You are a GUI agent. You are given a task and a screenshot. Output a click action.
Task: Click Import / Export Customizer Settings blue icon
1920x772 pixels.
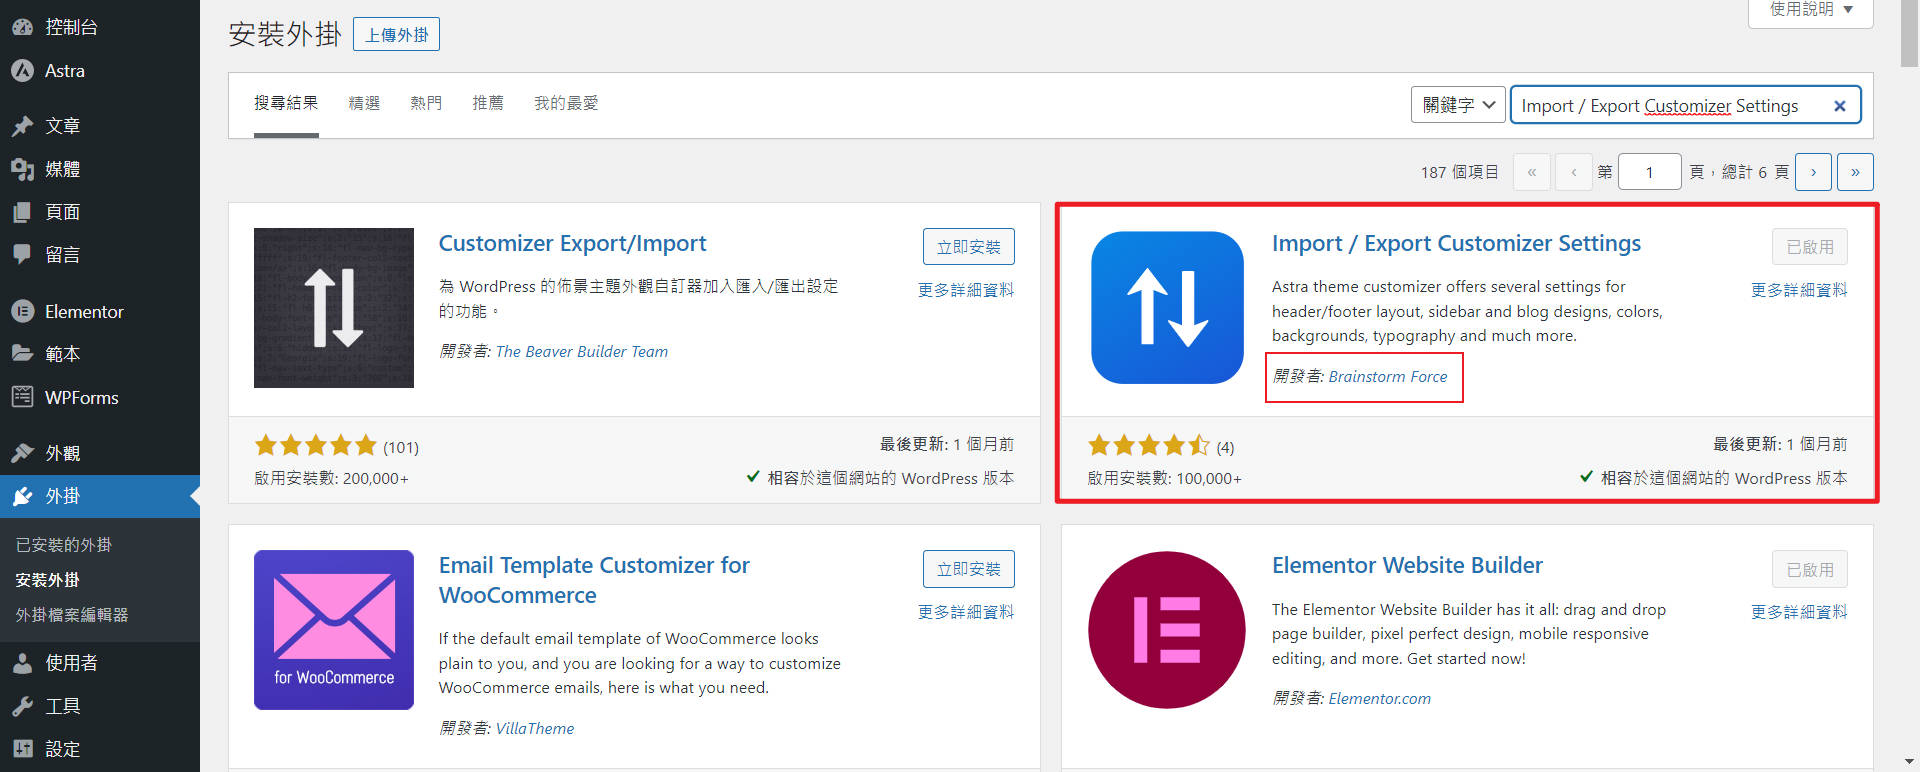1167,308
